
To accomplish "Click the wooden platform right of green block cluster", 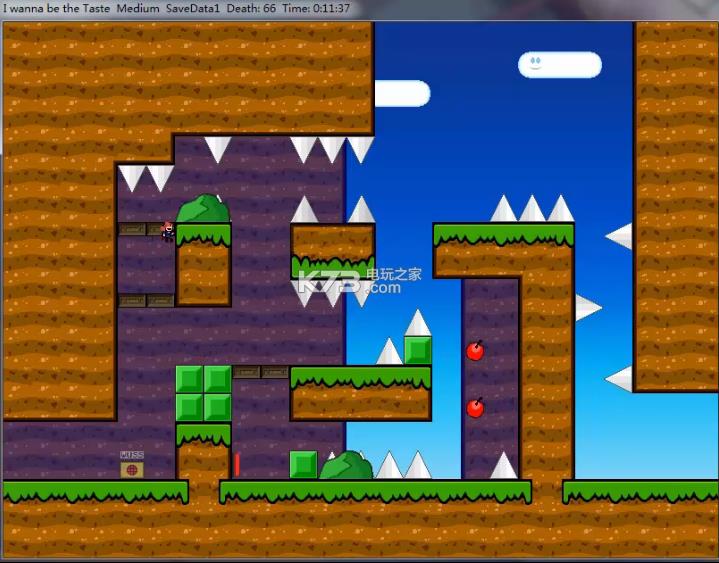I will [x=261, y=372].
